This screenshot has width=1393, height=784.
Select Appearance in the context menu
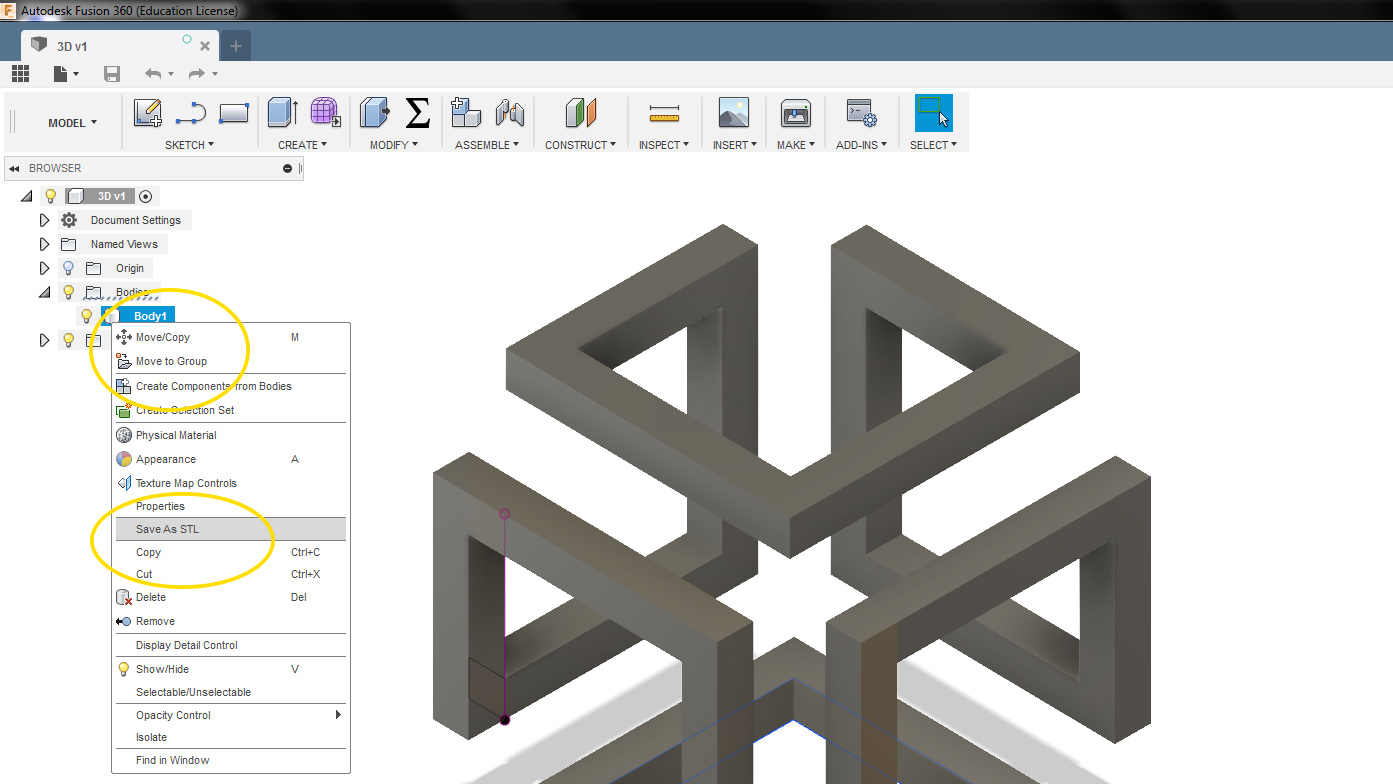point(230,459)
